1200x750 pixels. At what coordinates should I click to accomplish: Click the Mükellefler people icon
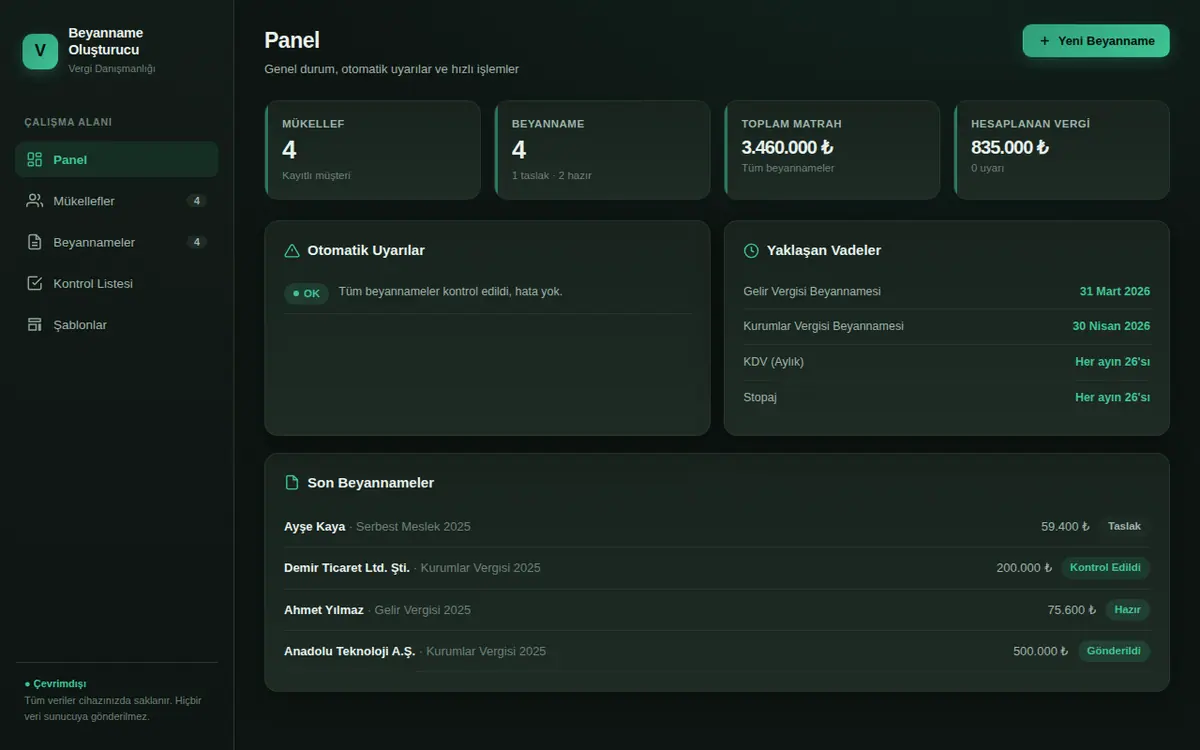tap(35, 201)
